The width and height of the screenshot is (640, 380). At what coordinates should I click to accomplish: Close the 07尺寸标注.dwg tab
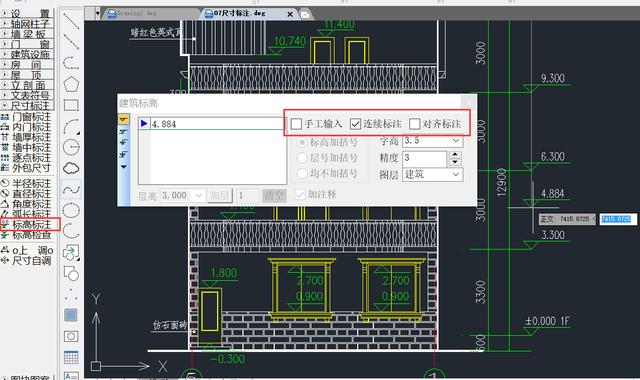[290, 14]
